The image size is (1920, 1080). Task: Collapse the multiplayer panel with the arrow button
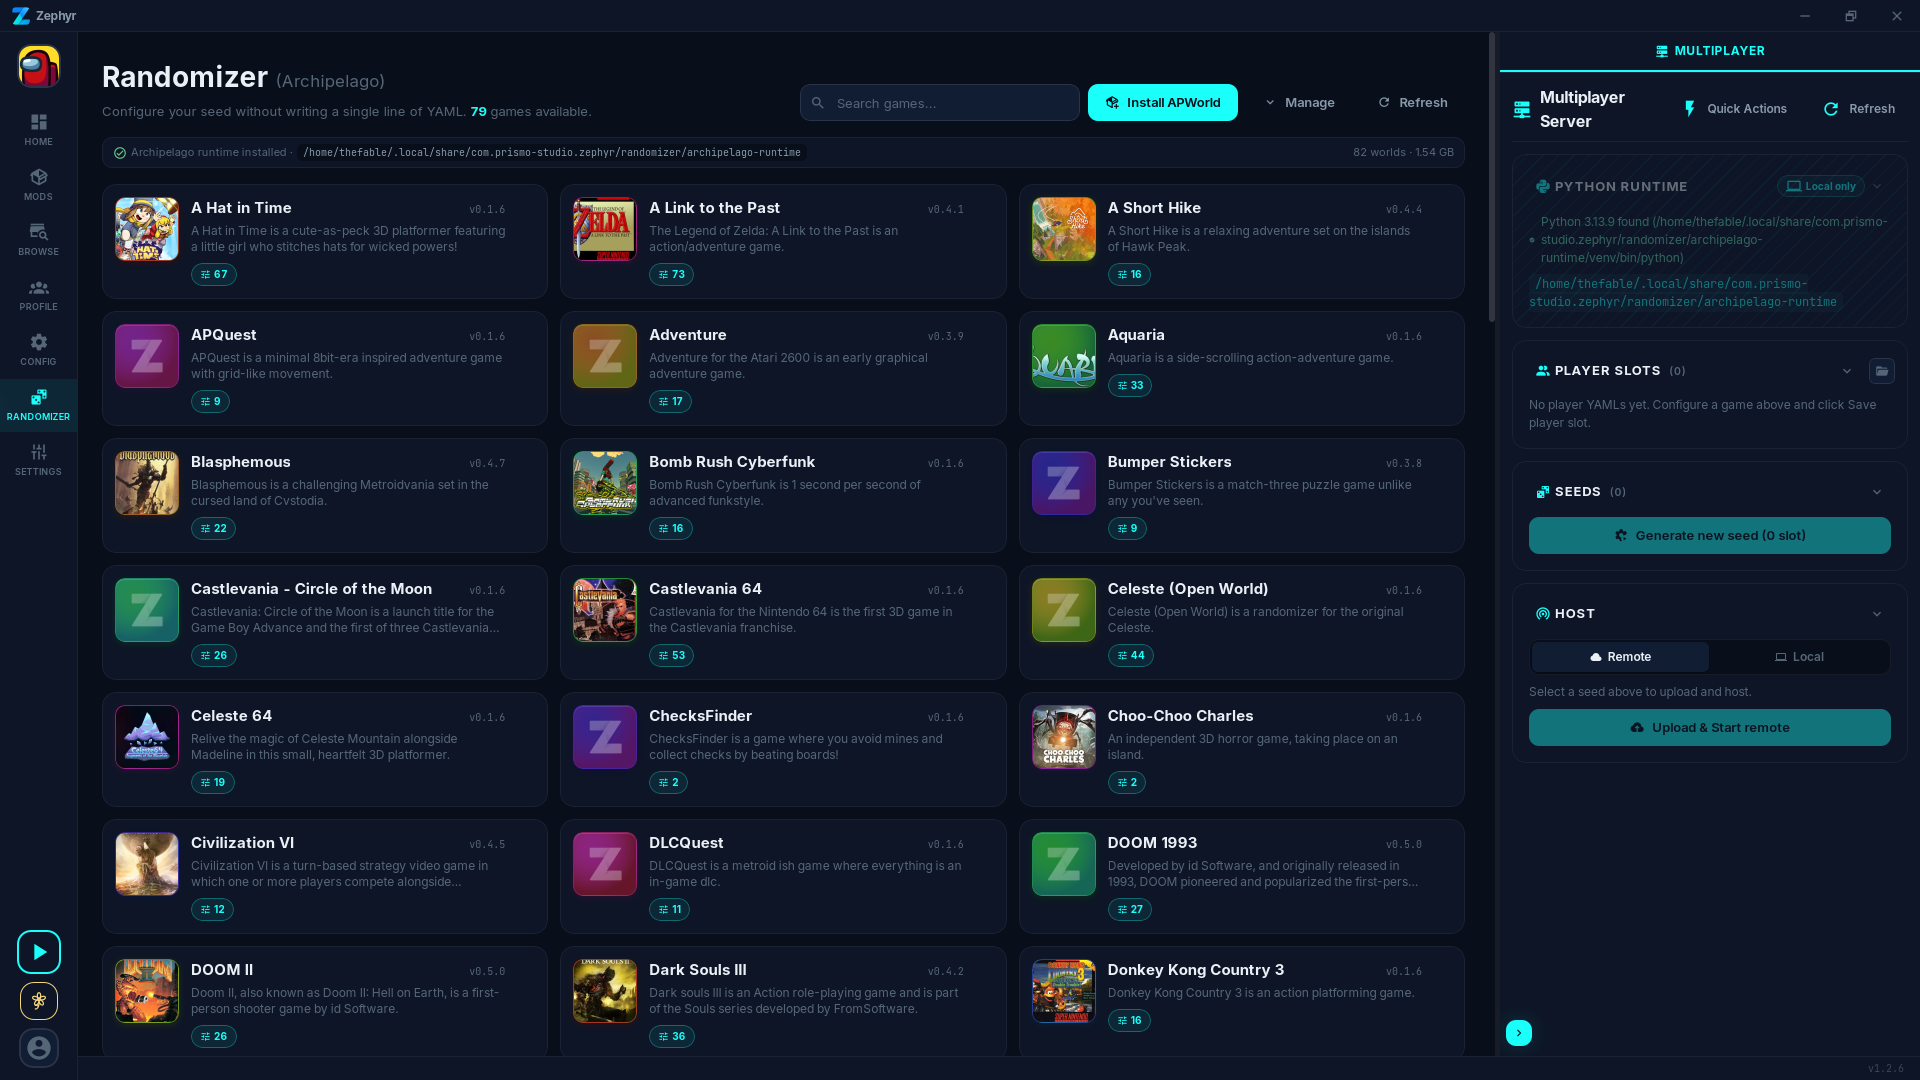tap(1519, 1033)
